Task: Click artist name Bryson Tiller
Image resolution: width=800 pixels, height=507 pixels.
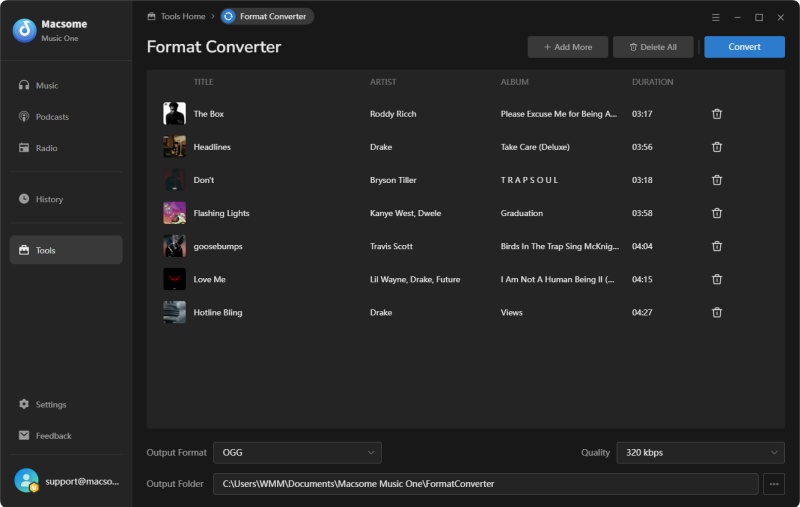Action: [393, 180]
